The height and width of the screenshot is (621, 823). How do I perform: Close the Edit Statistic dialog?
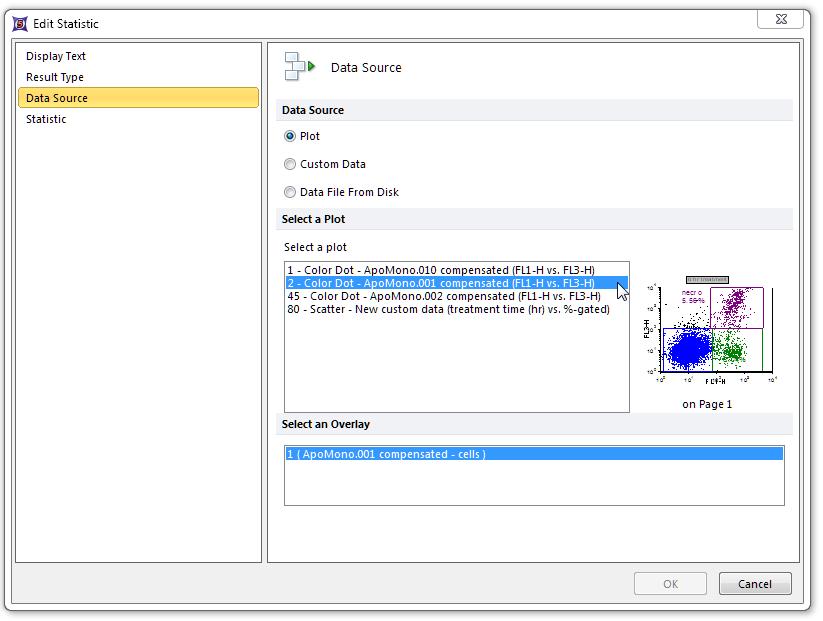point(785,20)
